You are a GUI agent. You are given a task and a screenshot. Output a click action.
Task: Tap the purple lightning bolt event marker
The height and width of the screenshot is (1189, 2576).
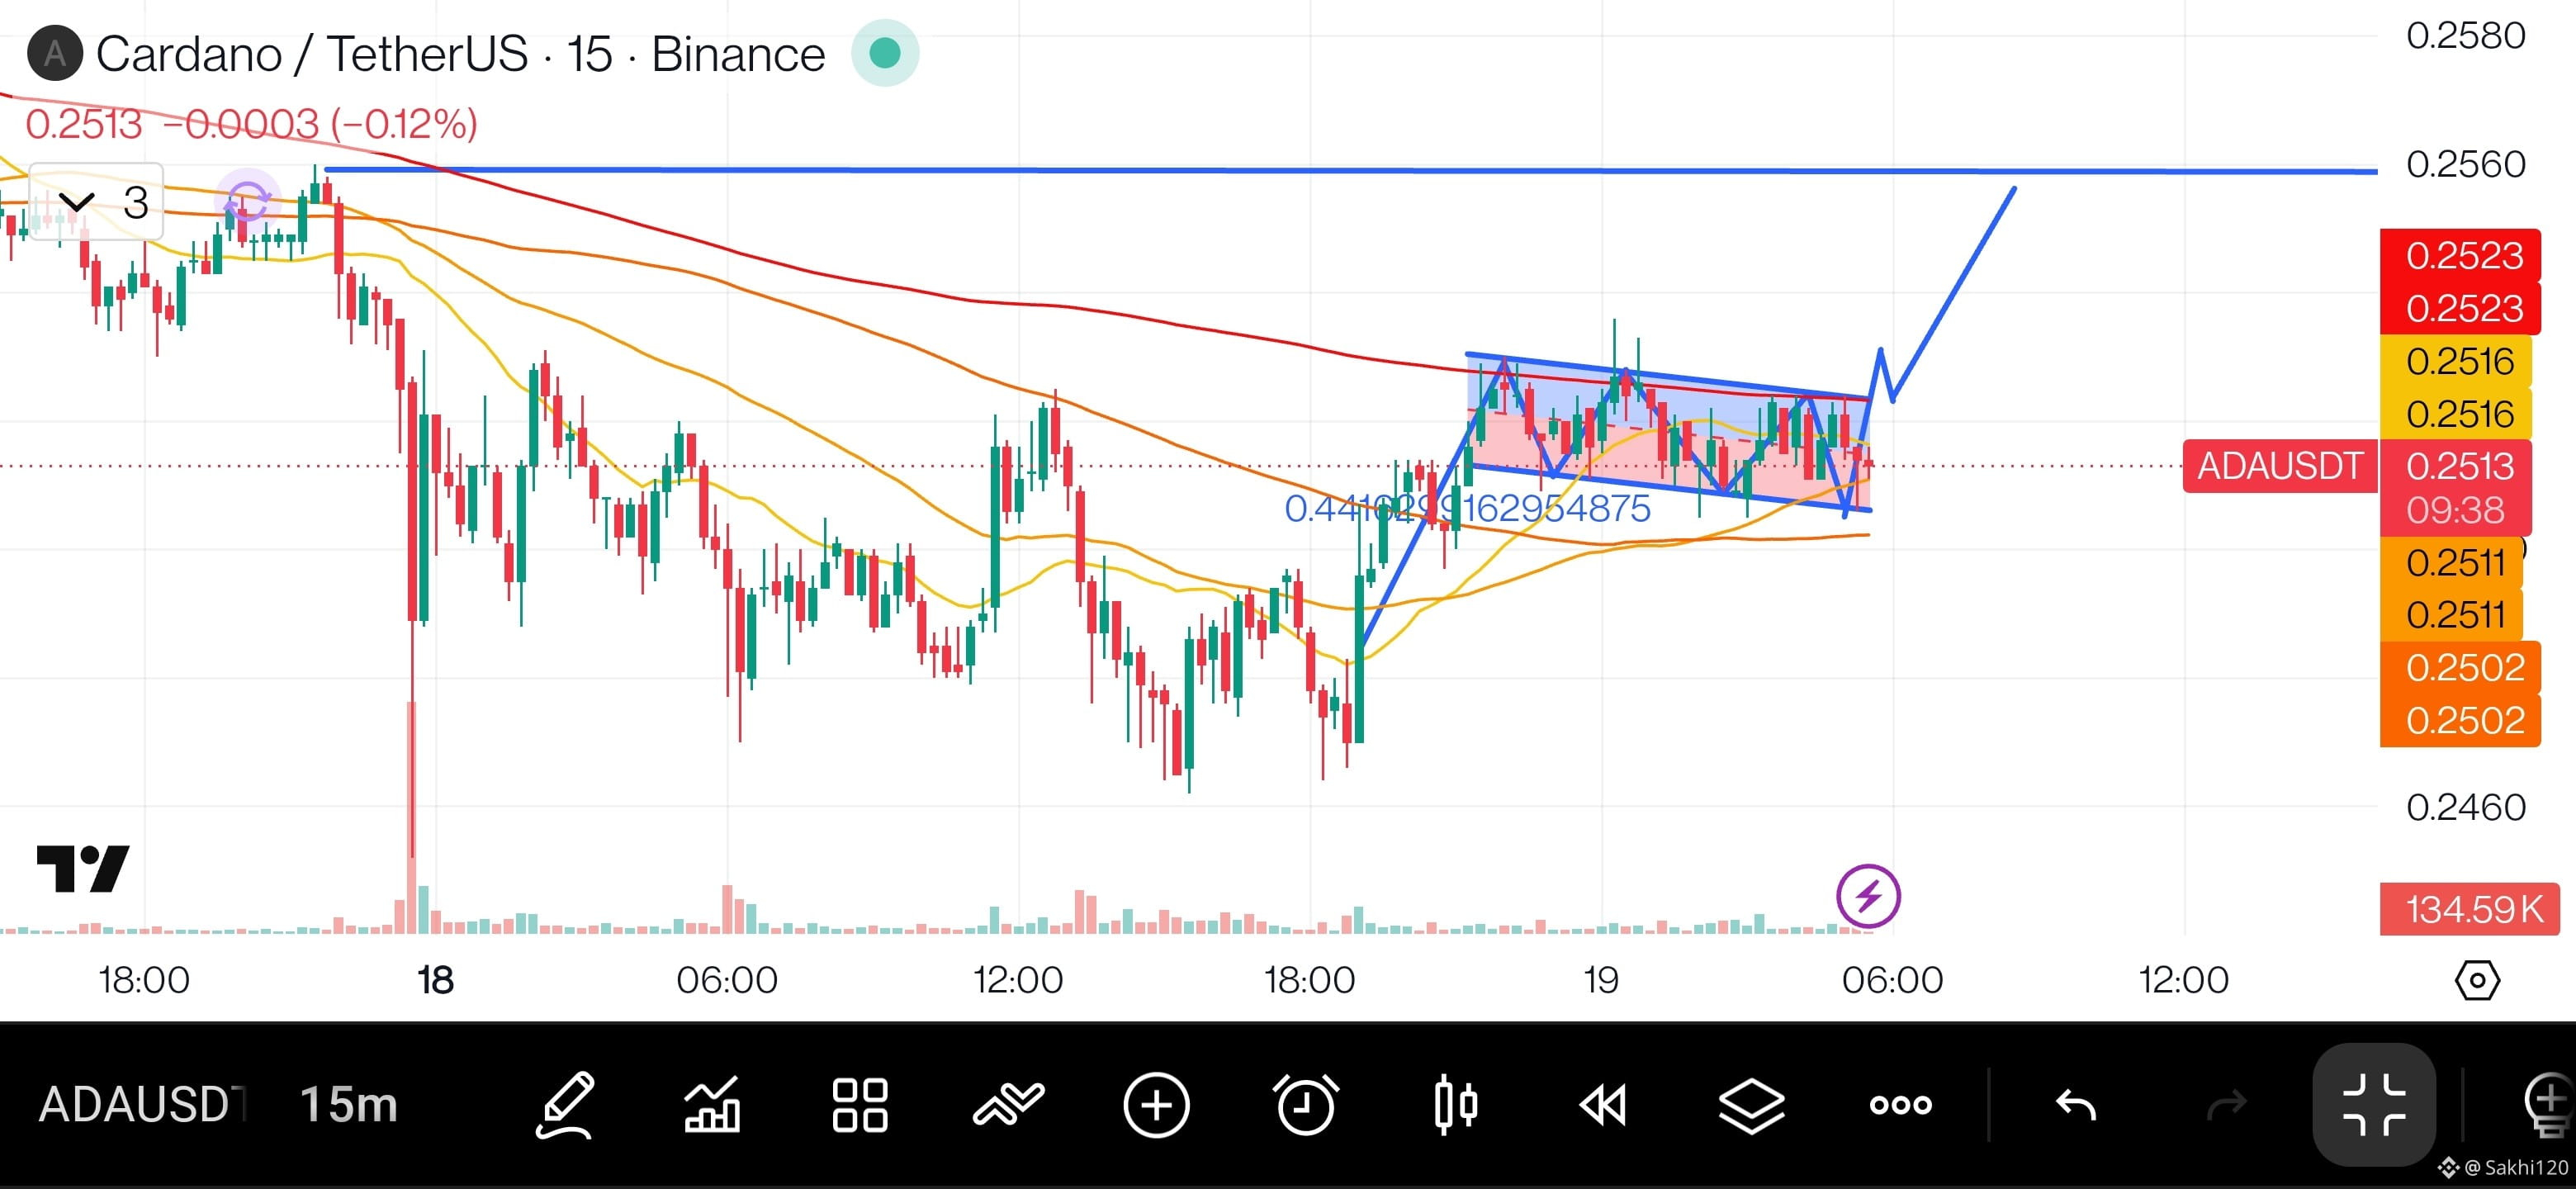point(1868,896)
